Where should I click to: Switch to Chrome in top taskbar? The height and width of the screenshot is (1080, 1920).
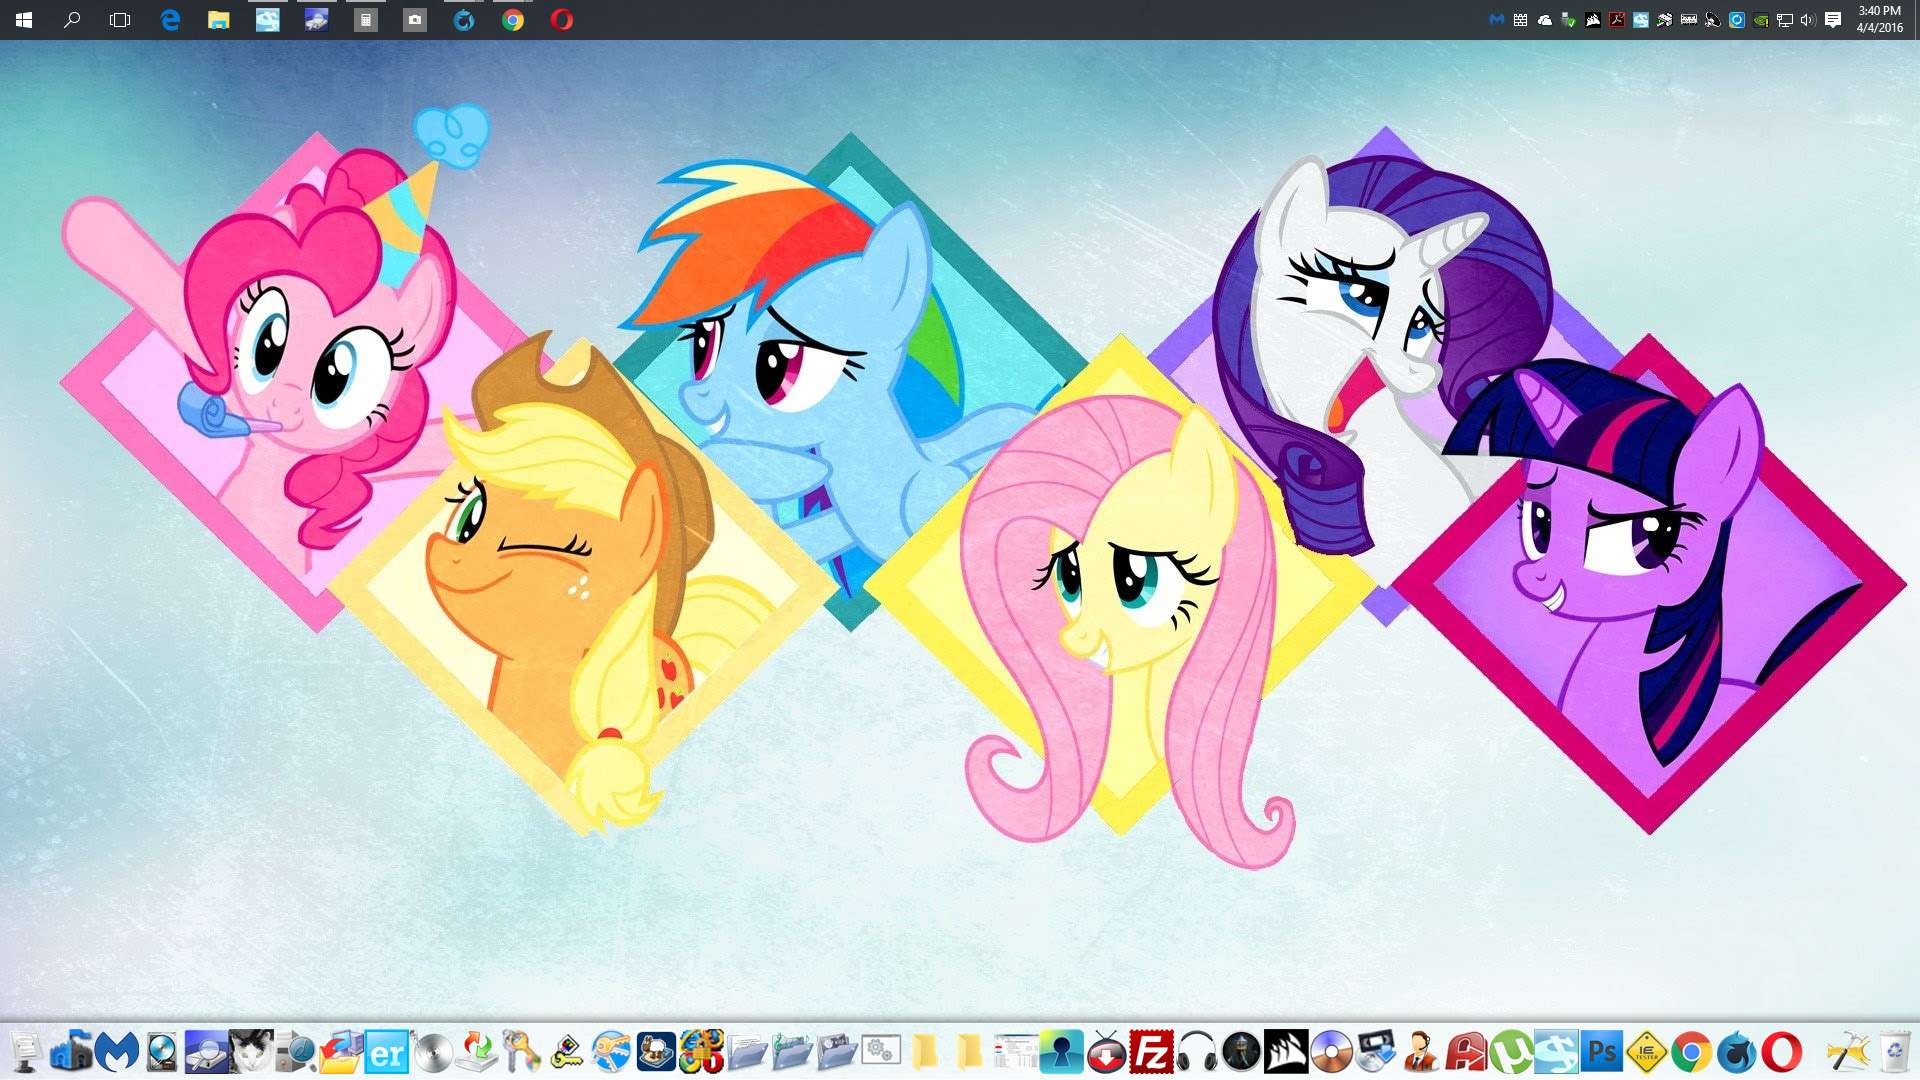pyautogui.click(x=513, y=20)
